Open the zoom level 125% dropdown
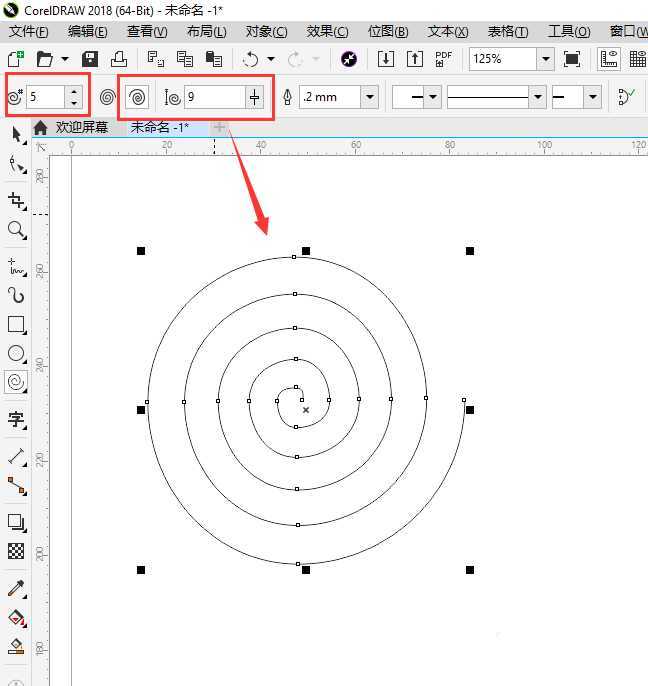Image resolution: width=648 pixels, height=686 pixels. pyautogui.click(x=545, y=59)
